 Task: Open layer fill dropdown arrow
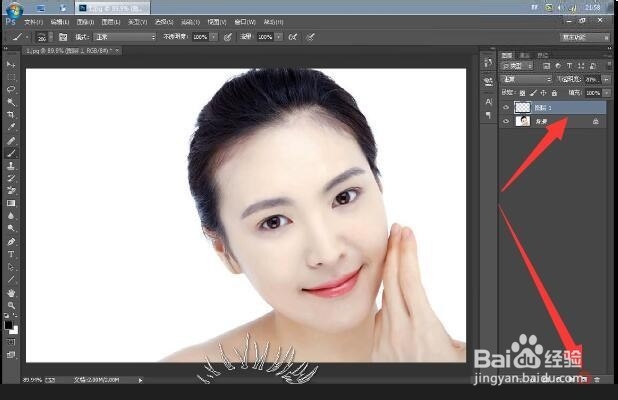tap(606, 93)
